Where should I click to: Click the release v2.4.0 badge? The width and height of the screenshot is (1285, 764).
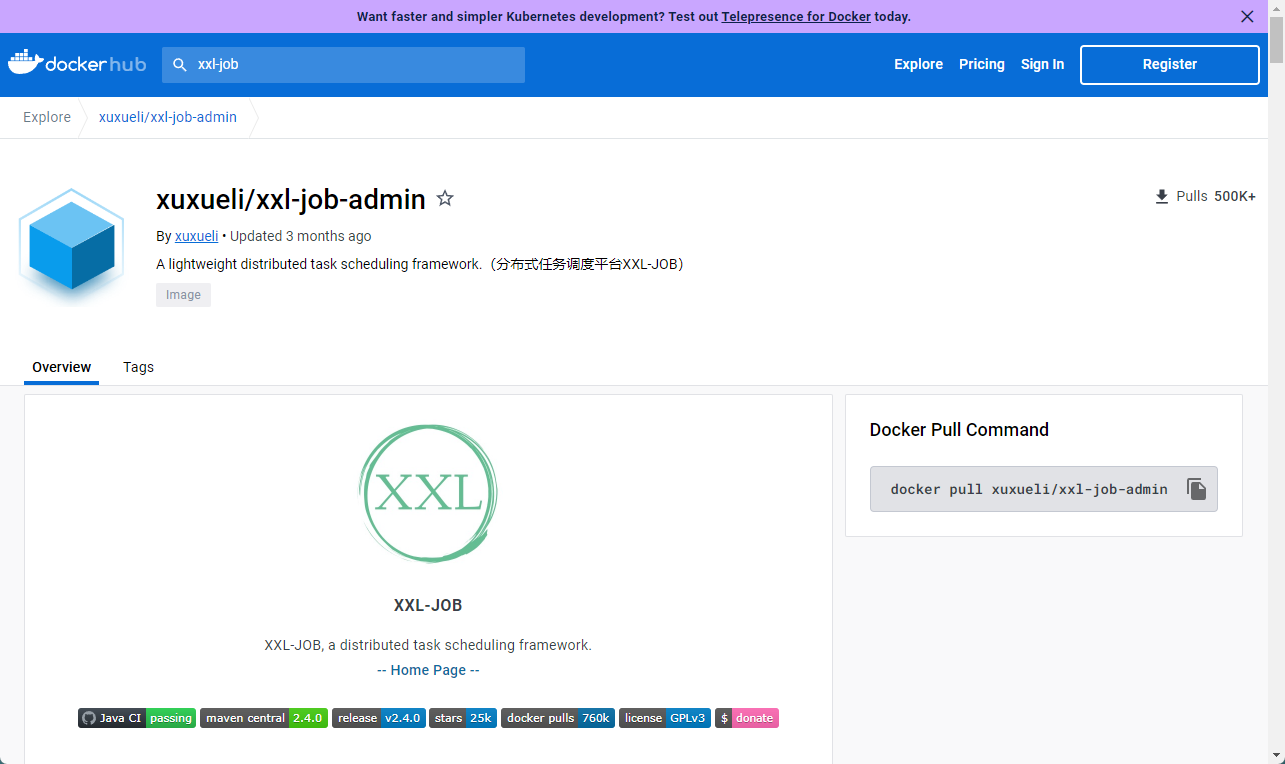378,718
